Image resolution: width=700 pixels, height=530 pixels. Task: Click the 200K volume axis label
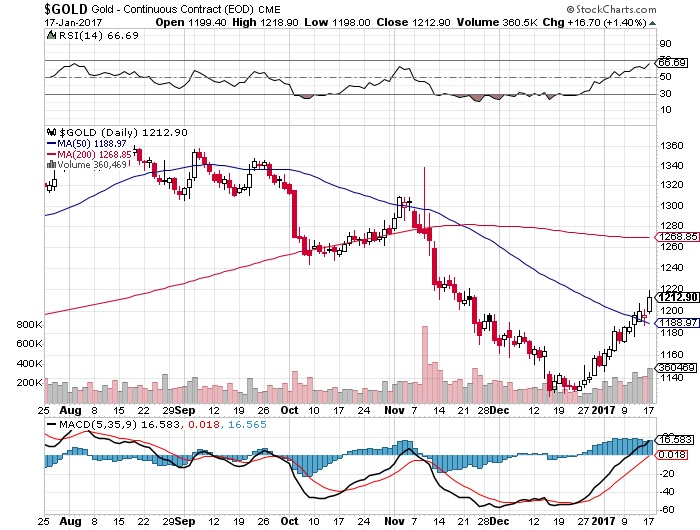tap(29, 383)
